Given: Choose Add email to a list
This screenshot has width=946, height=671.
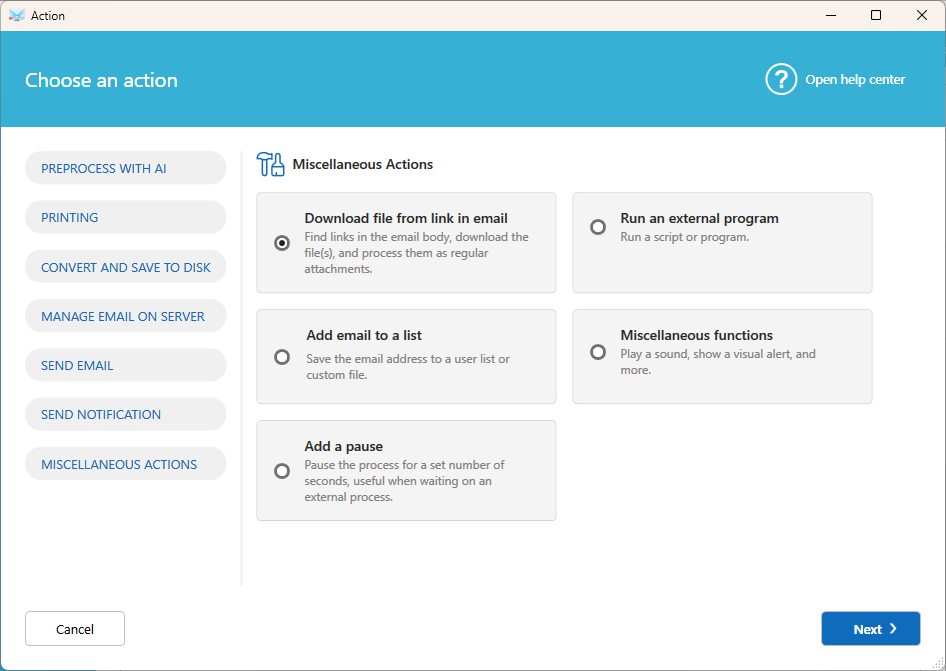Looking at the screenshot, I should click(282, 357).
